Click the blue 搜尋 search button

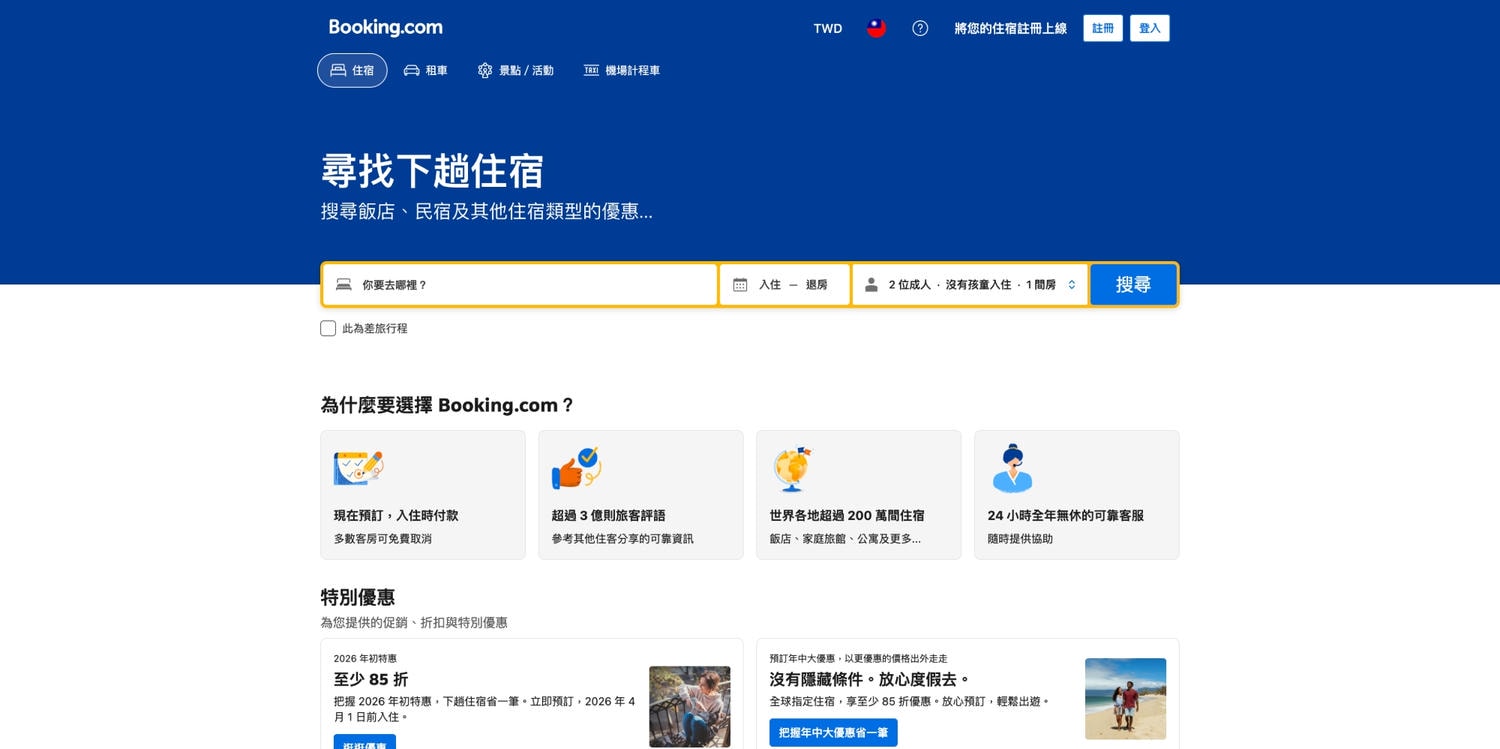tap(1133, 285)
